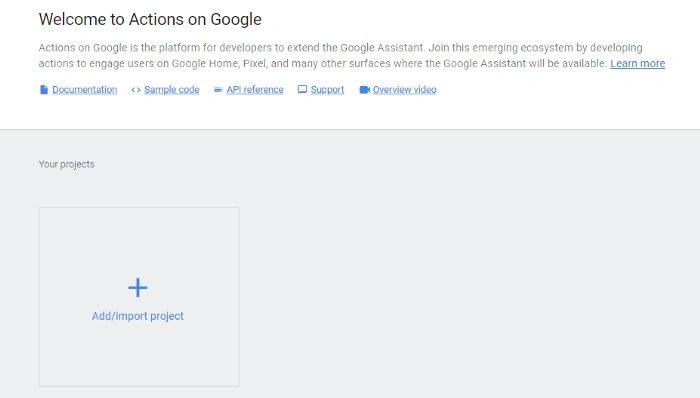Click the Overview video camera icon
The height and width of the screenshot is (398, 700).
click(x=365, y=90)
